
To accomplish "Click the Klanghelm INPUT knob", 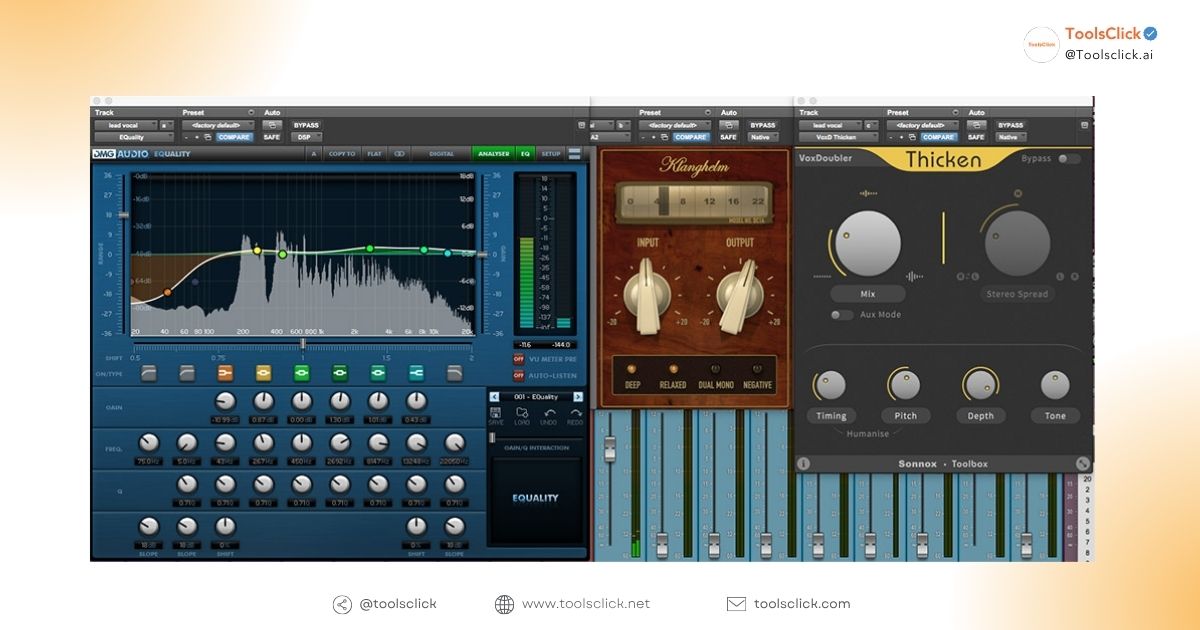I will click(x=647, y=297).
